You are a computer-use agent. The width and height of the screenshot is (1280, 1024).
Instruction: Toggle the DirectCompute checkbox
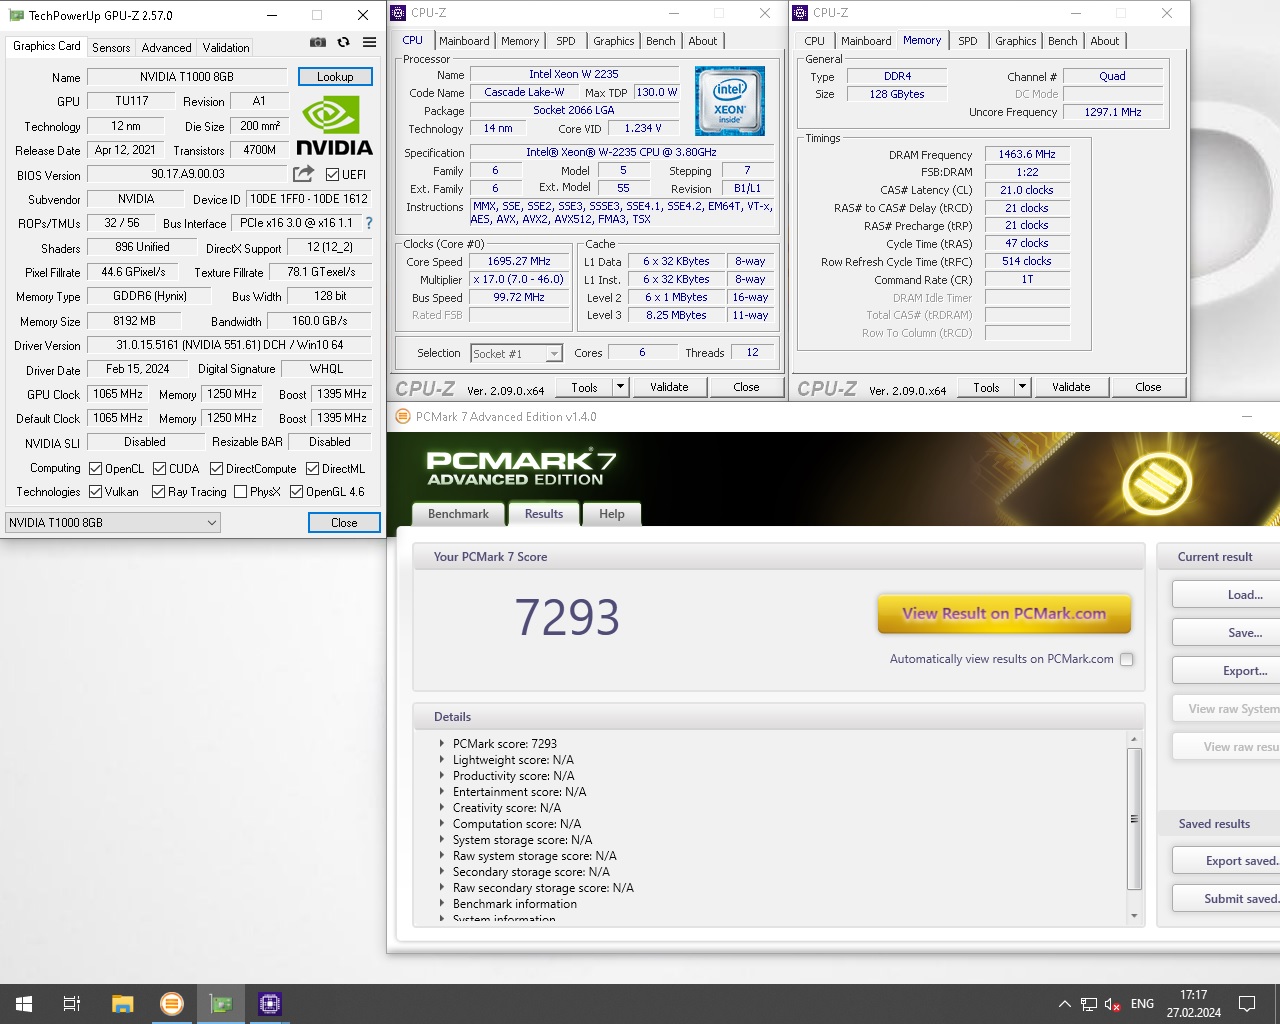pos(216,468)
